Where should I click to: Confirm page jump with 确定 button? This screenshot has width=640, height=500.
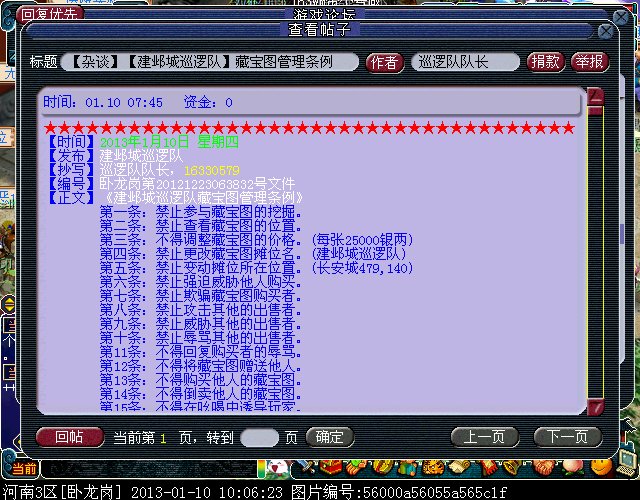329,438
